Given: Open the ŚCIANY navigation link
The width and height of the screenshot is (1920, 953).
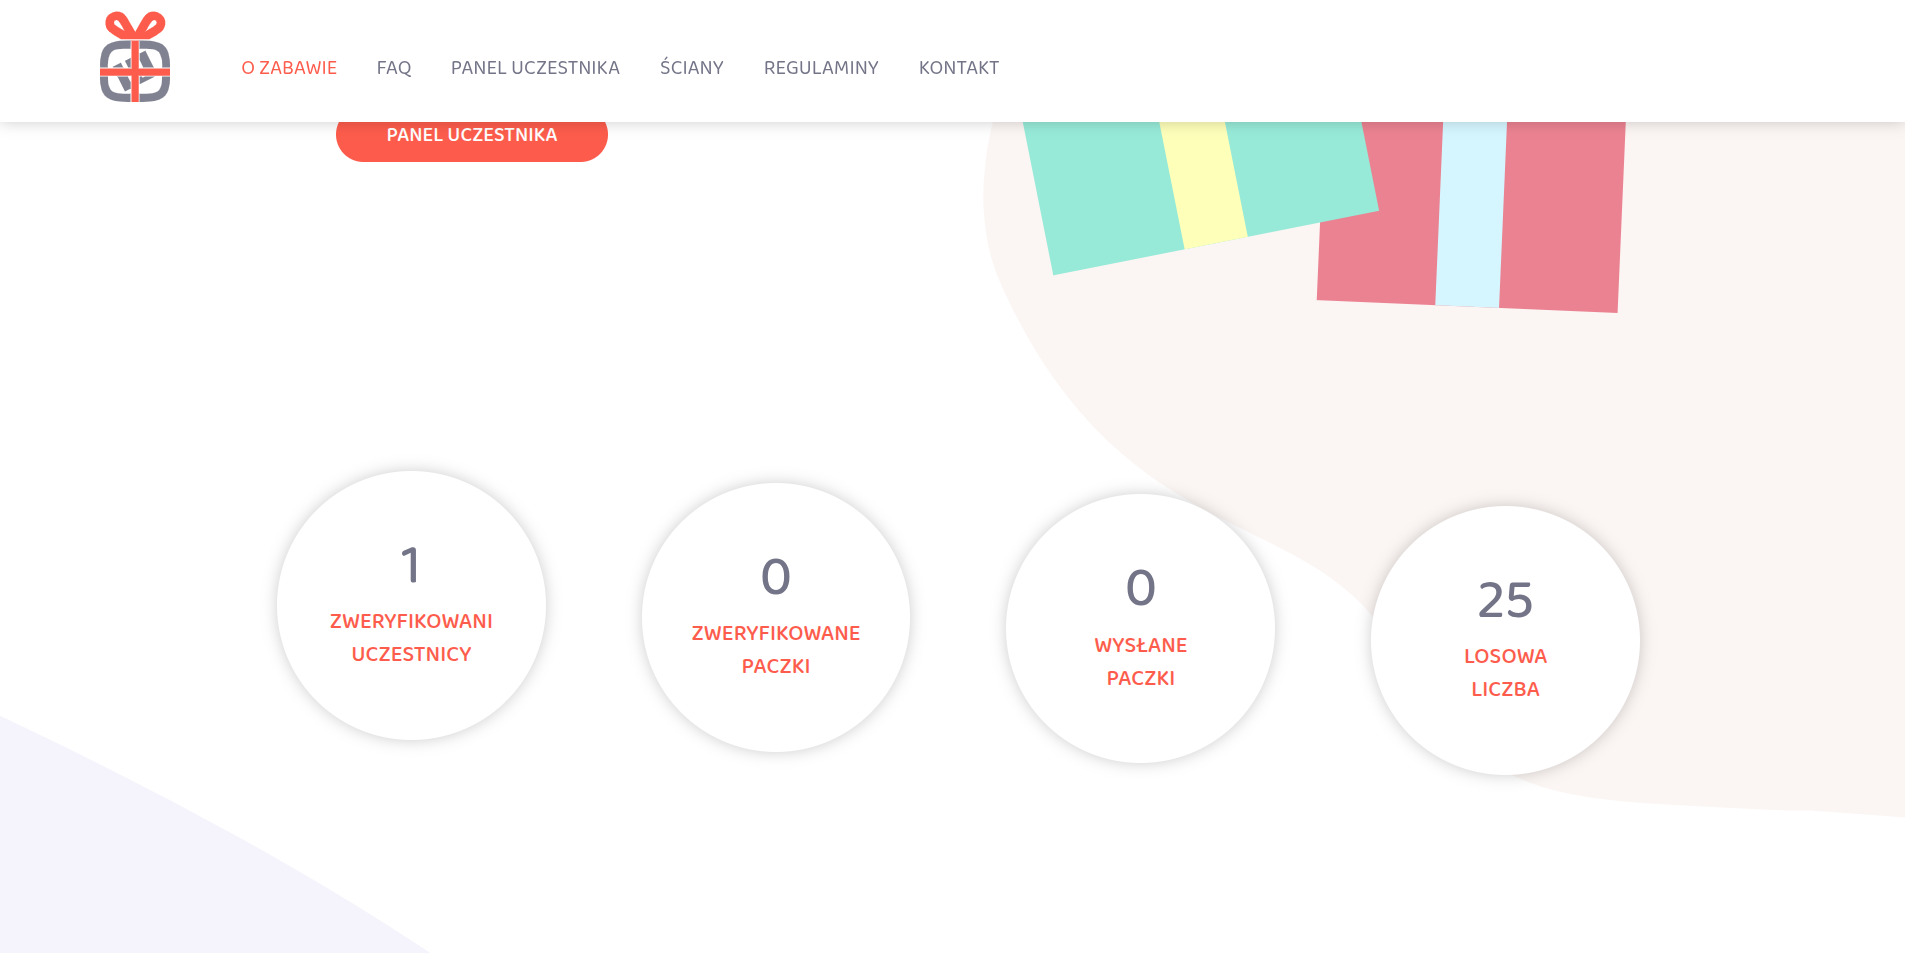Looking at the screenshot, I should point(692,67).
